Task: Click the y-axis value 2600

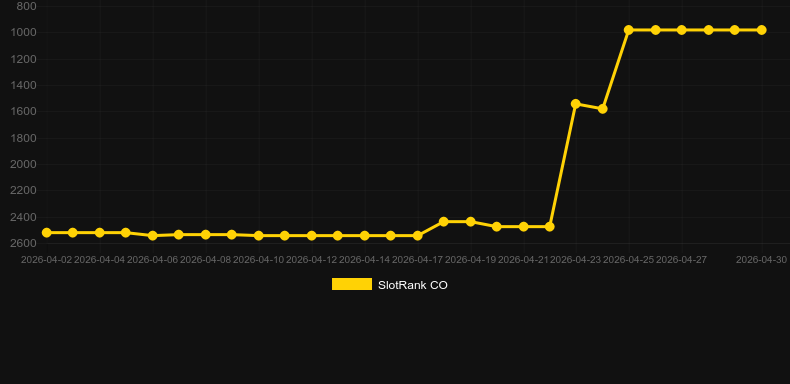Action: [x=23, y=243]
